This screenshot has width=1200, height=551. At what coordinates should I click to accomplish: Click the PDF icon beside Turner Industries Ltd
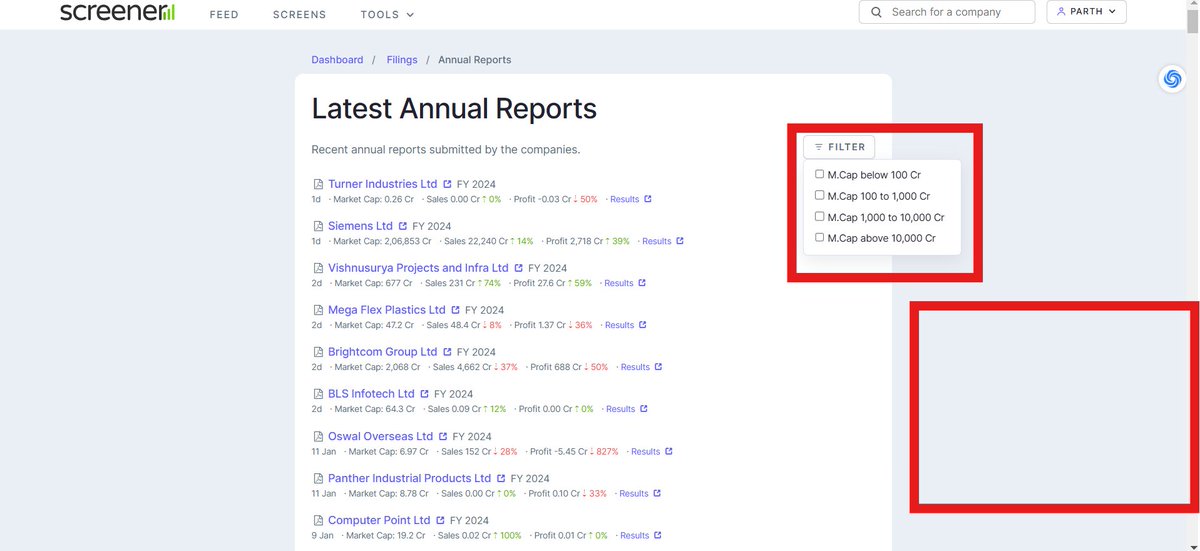point(318,185)
